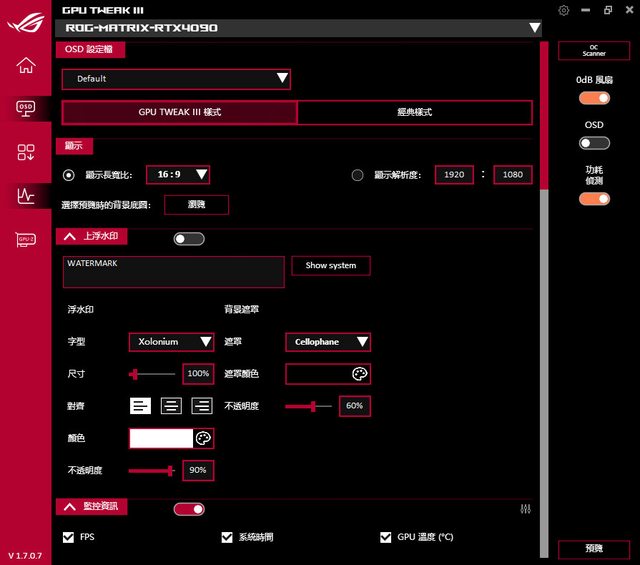Select center text alignment for watermark
Viewport: 640px width, 565px height.
point(172,405)
